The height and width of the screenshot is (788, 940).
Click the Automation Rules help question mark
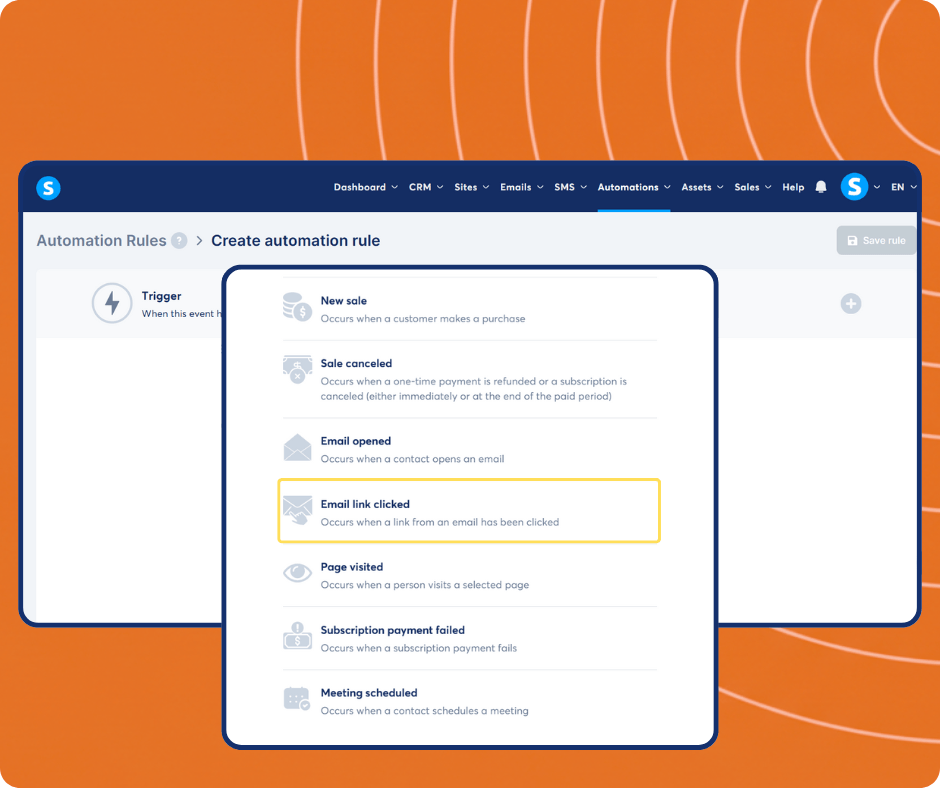click(x=179, y=240)
